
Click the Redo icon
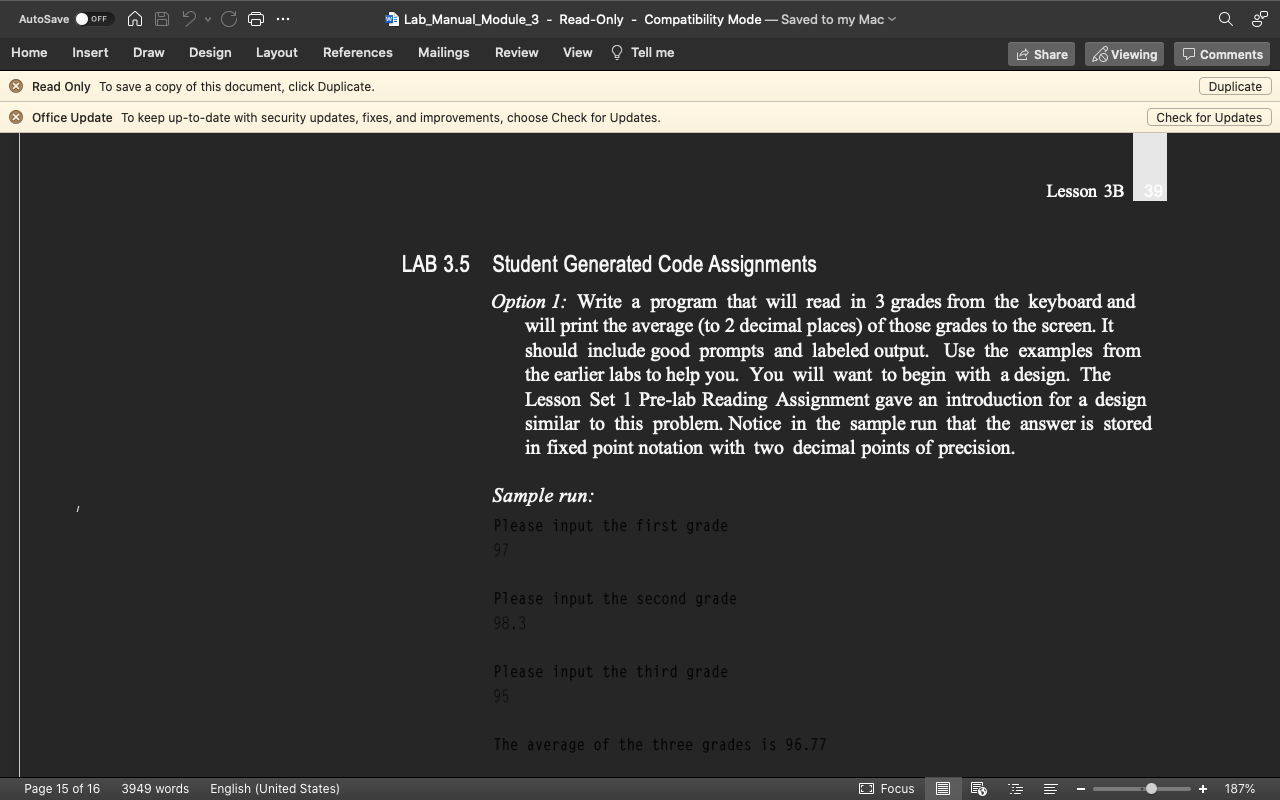229,19
